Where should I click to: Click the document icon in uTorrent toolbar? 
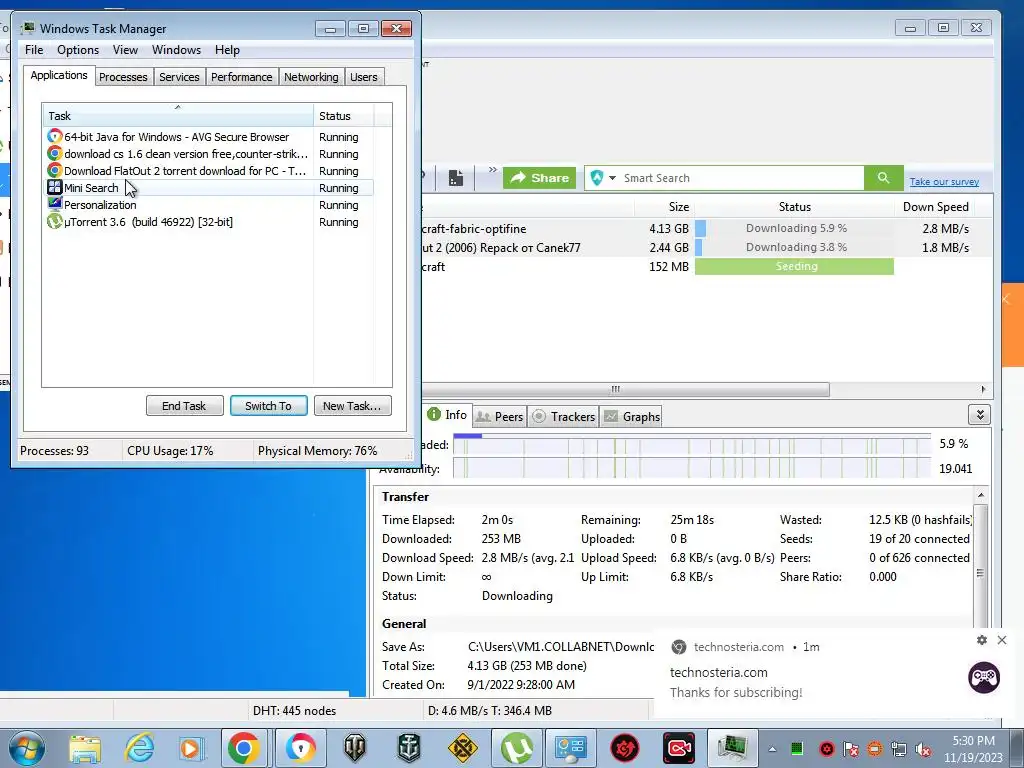pos(456,178)
